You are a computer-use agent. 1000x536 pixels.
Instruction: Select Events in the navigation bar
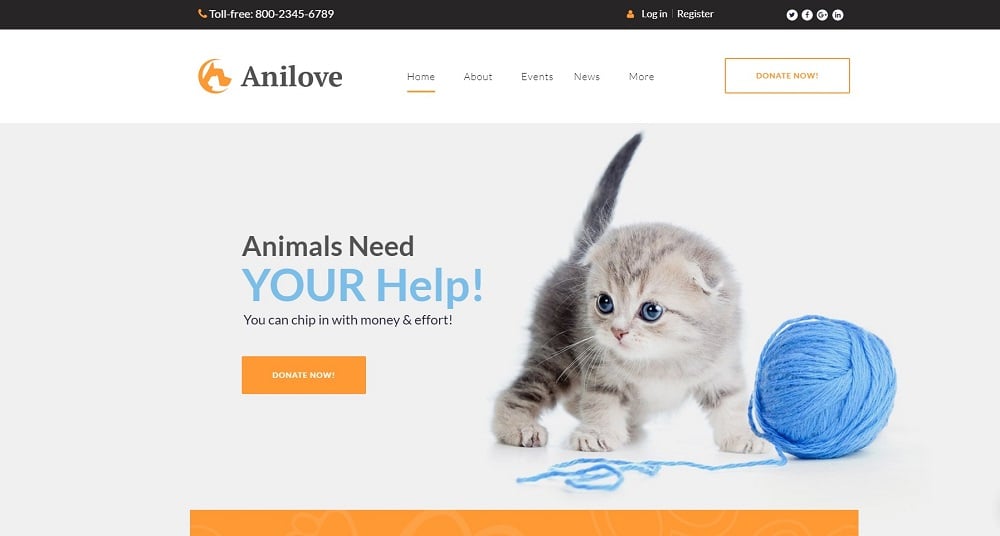pos(537,77)
